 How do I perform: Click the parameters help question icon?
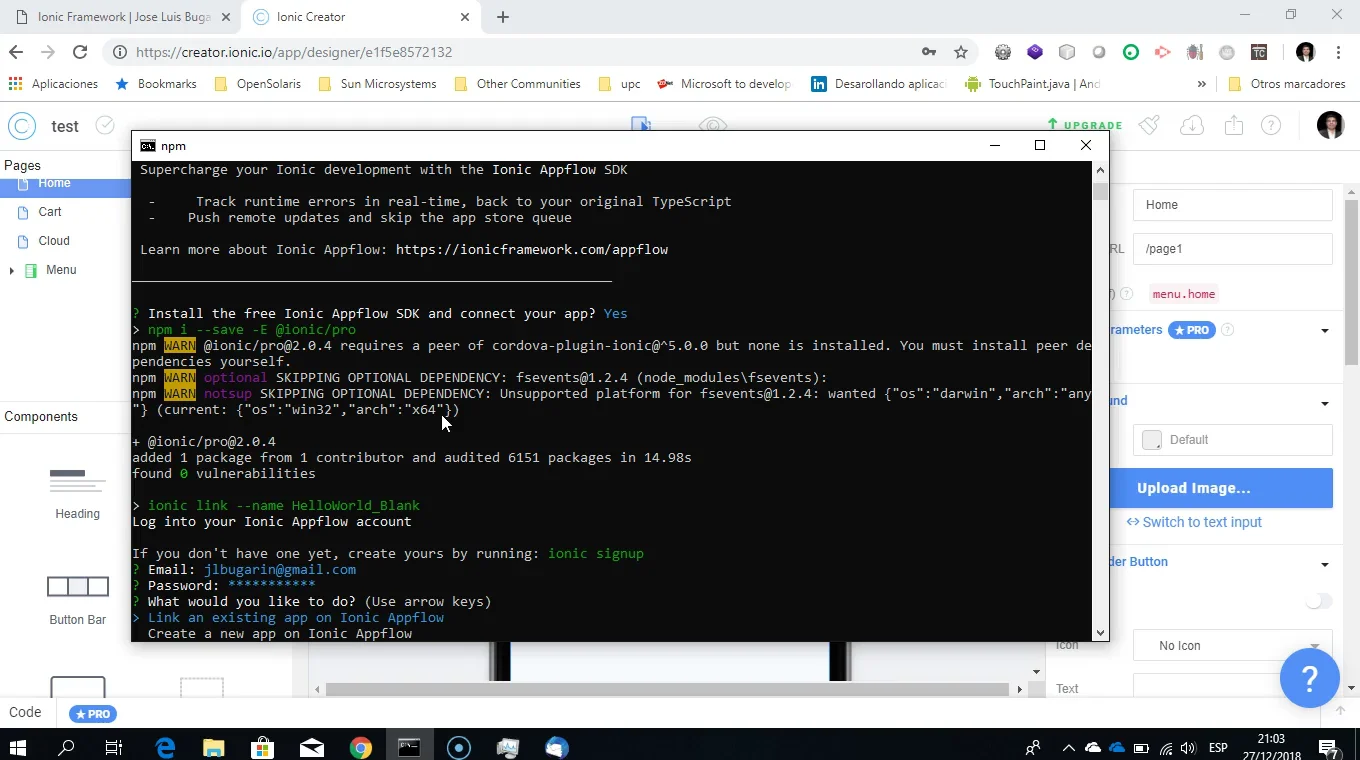point(1228,330)
